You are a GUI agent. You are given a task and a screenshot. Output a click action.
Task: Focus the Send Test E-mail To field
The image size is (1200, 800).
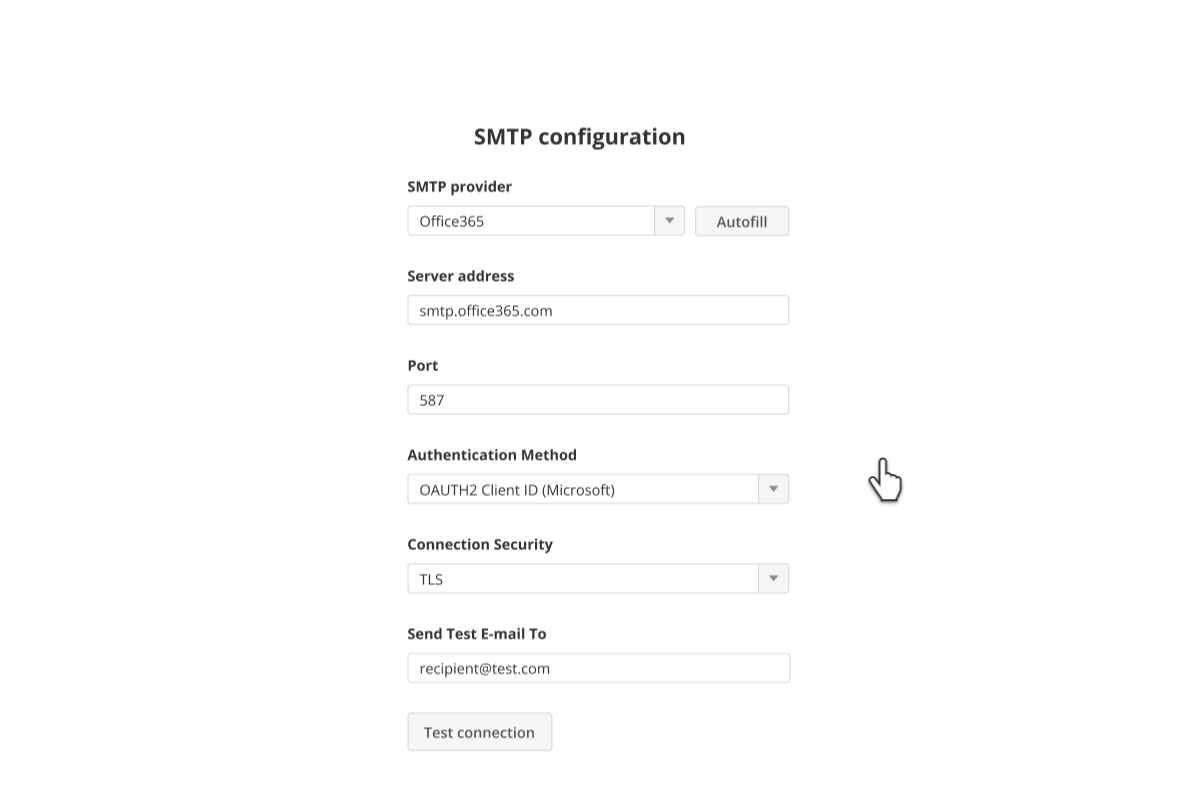pos(598,668)
